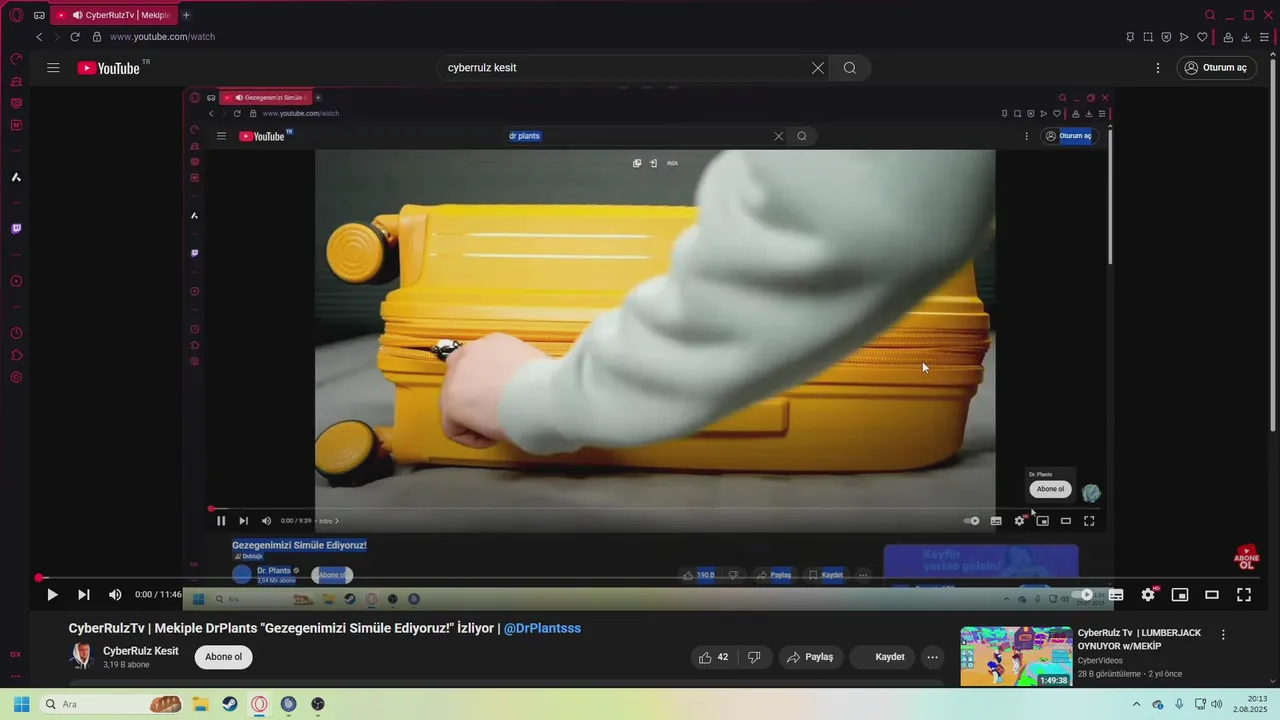Open the browser profile account icon
Viewport: 1280px width, 720px height.
pos(1228,37)
